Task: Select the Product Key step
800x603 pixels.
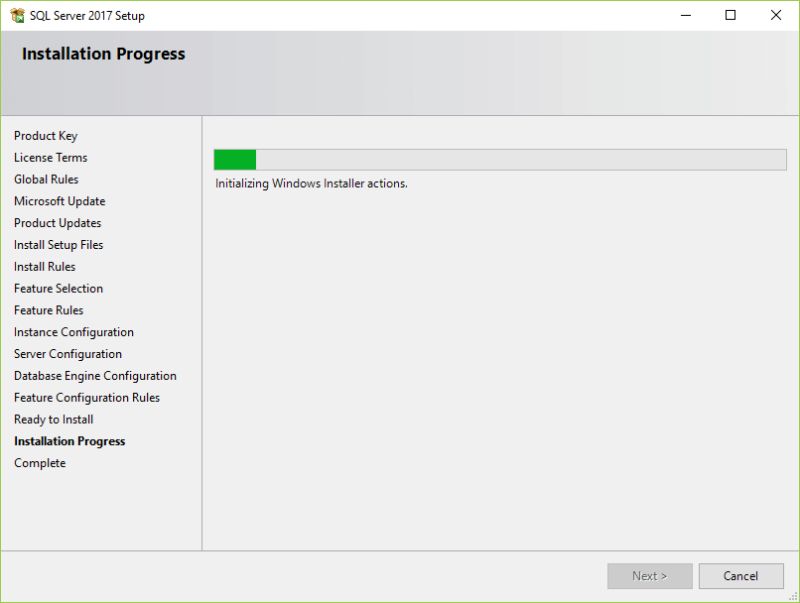Action: pyautogui.click(x=45, y=135)
